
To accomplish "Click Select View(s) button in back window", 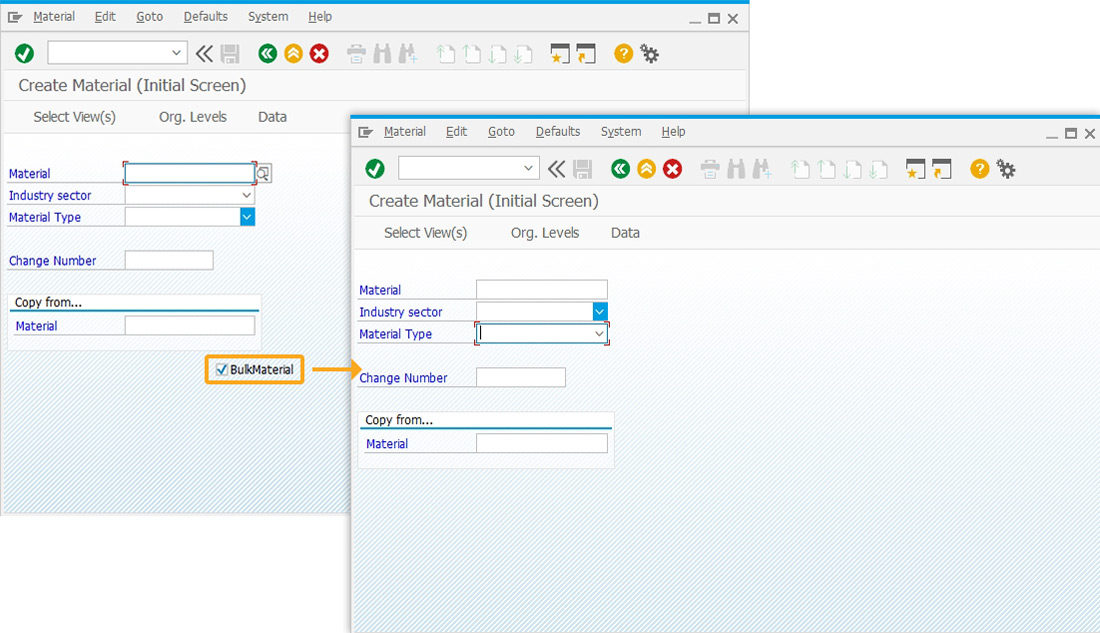I will 74,117.
